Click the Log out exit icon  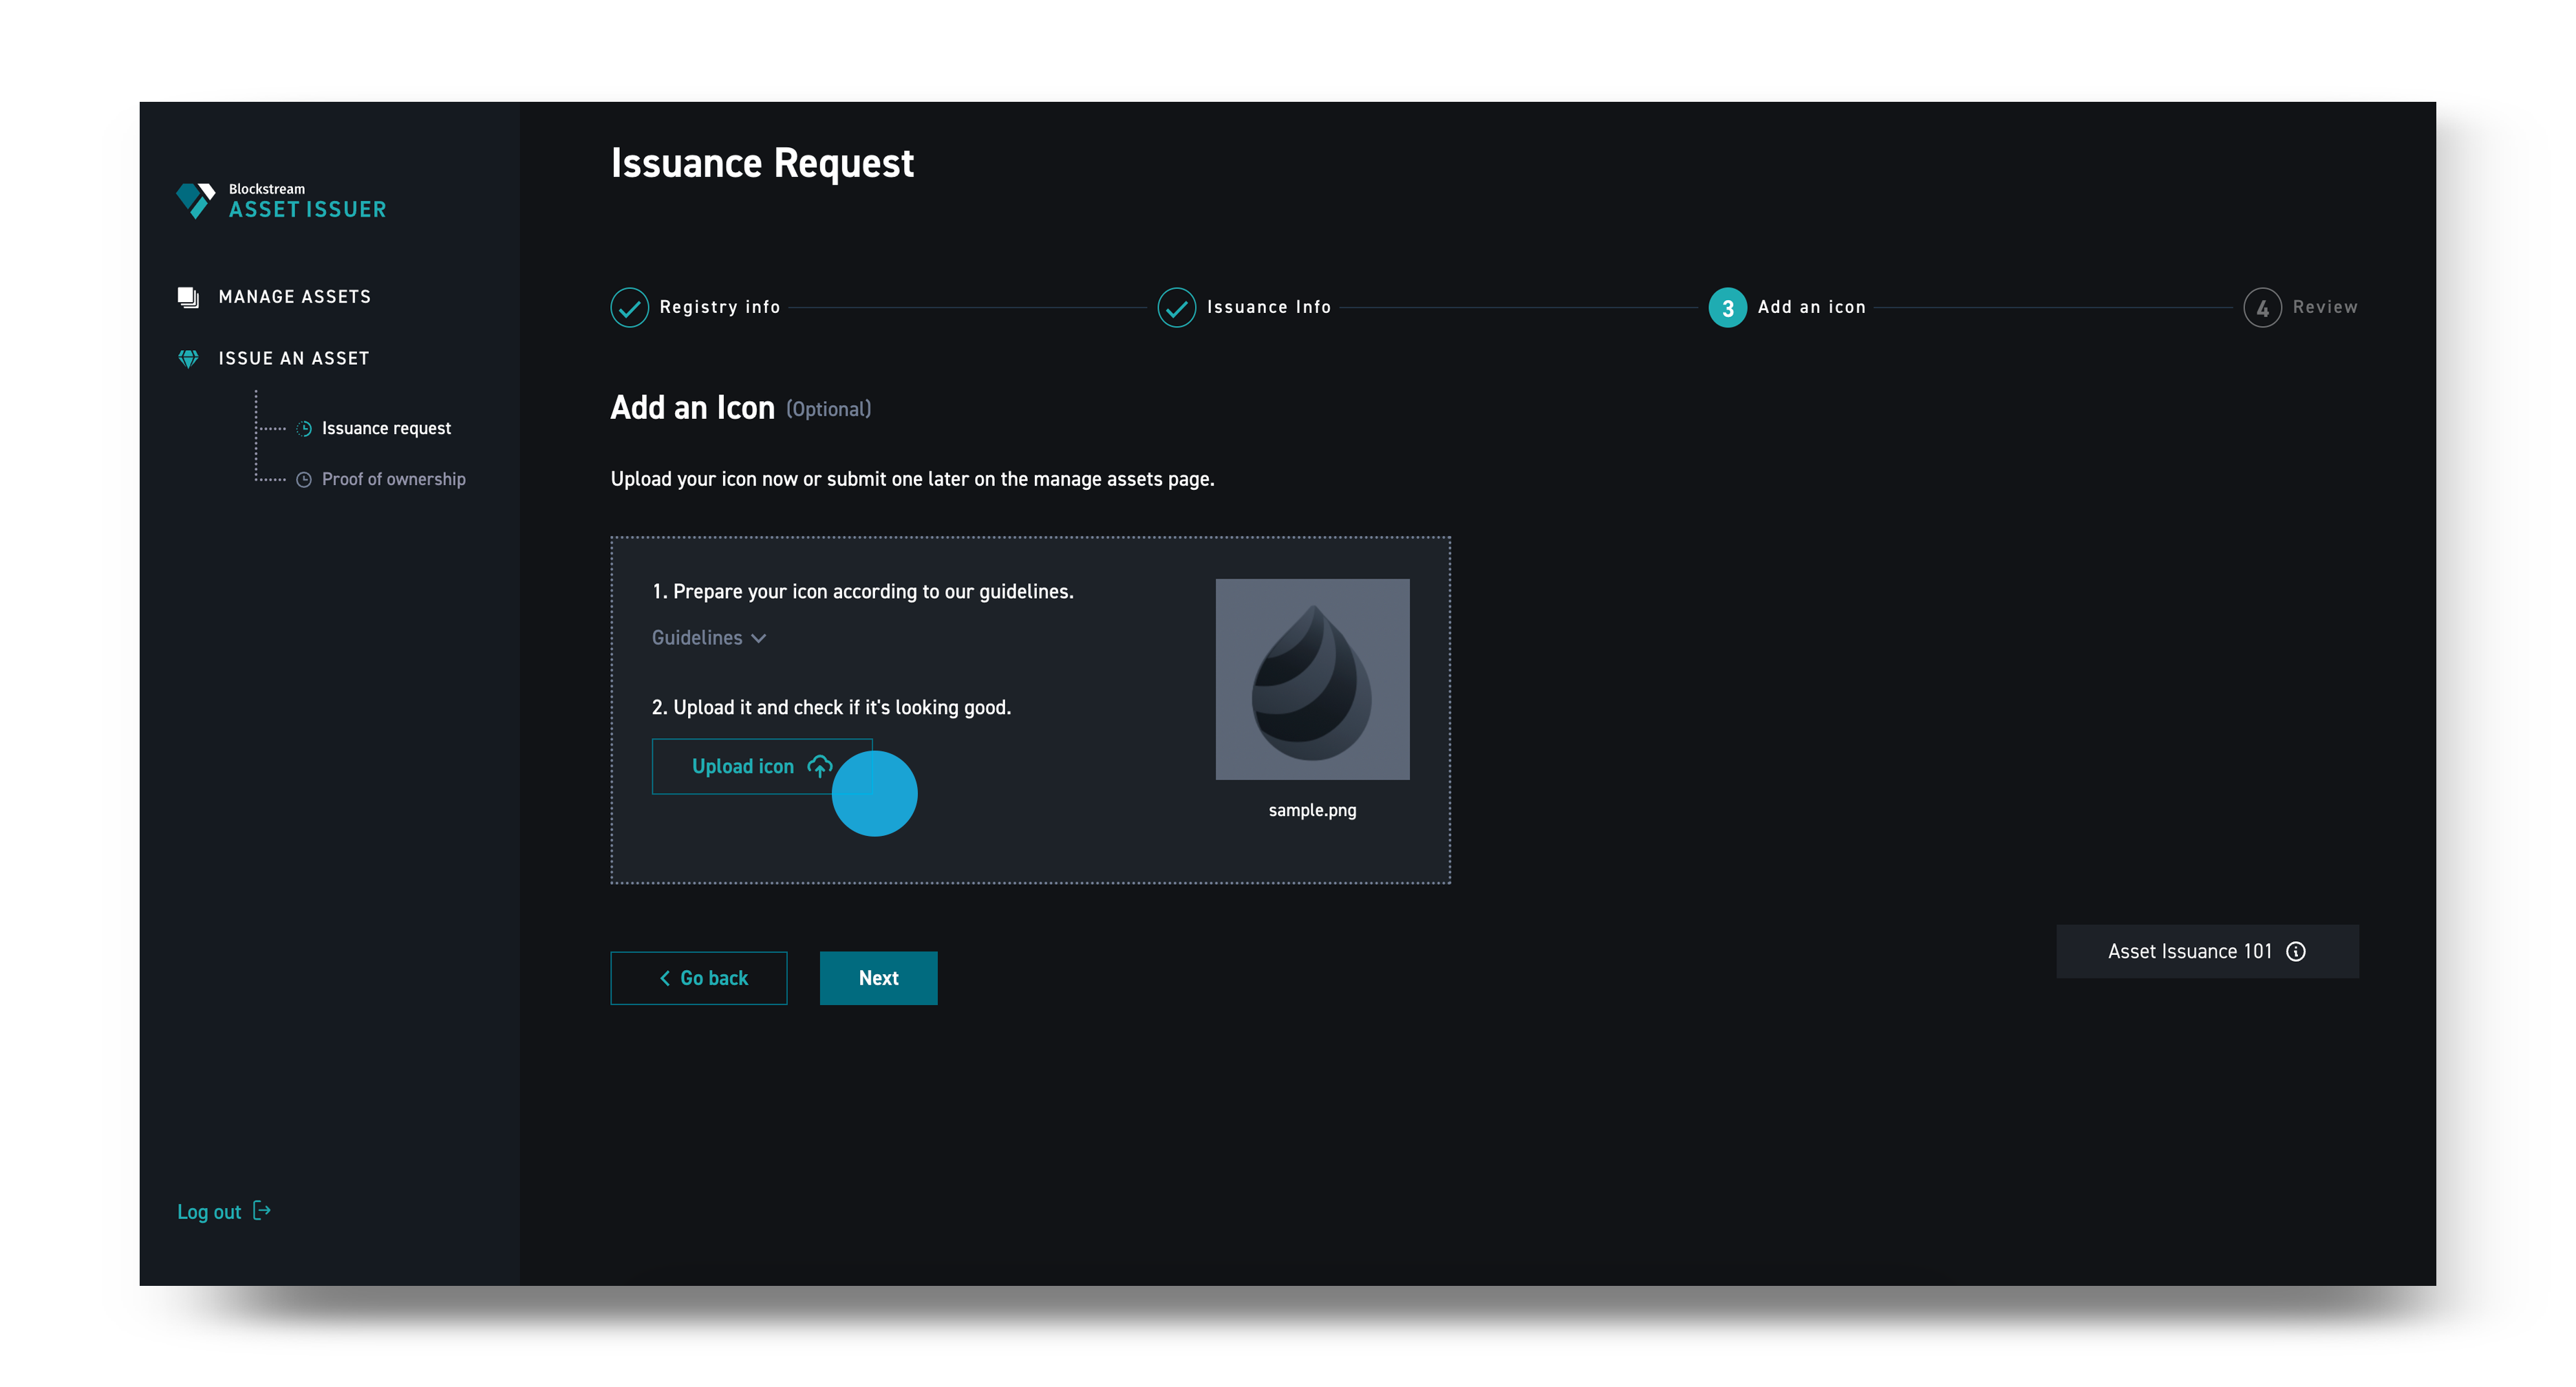[x=262, y=1210]
